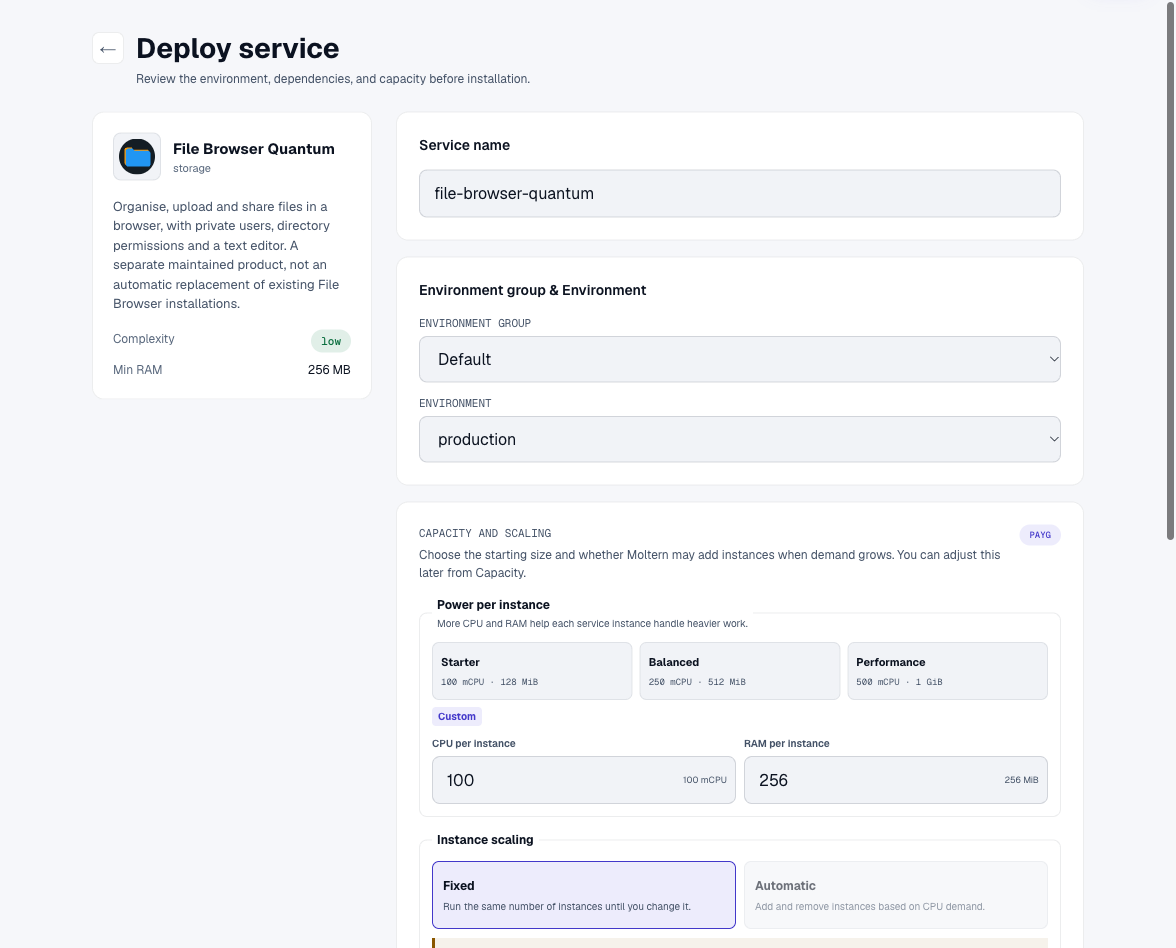Select the Starter power preset
This screenshot has height=948, width=1176.
tap(532, 671)
